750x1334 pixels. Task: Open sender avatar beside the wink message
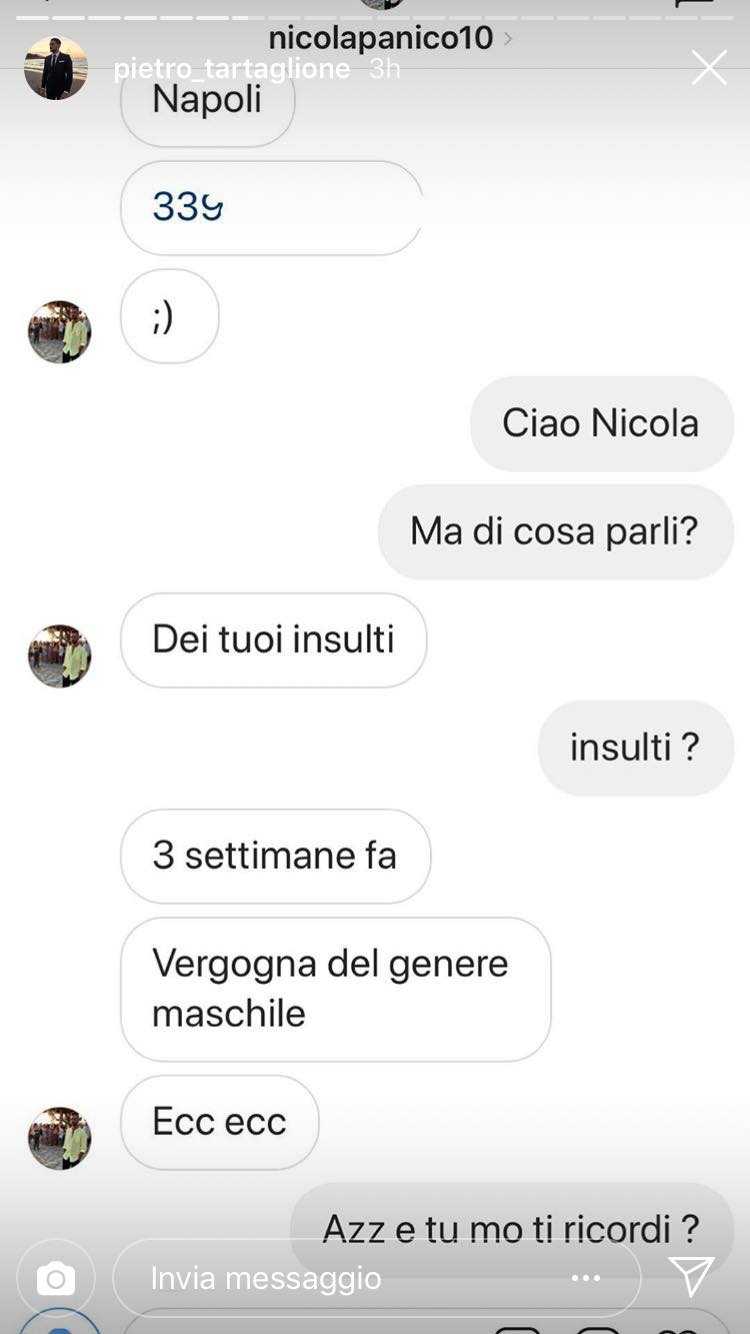pos(59,331)
